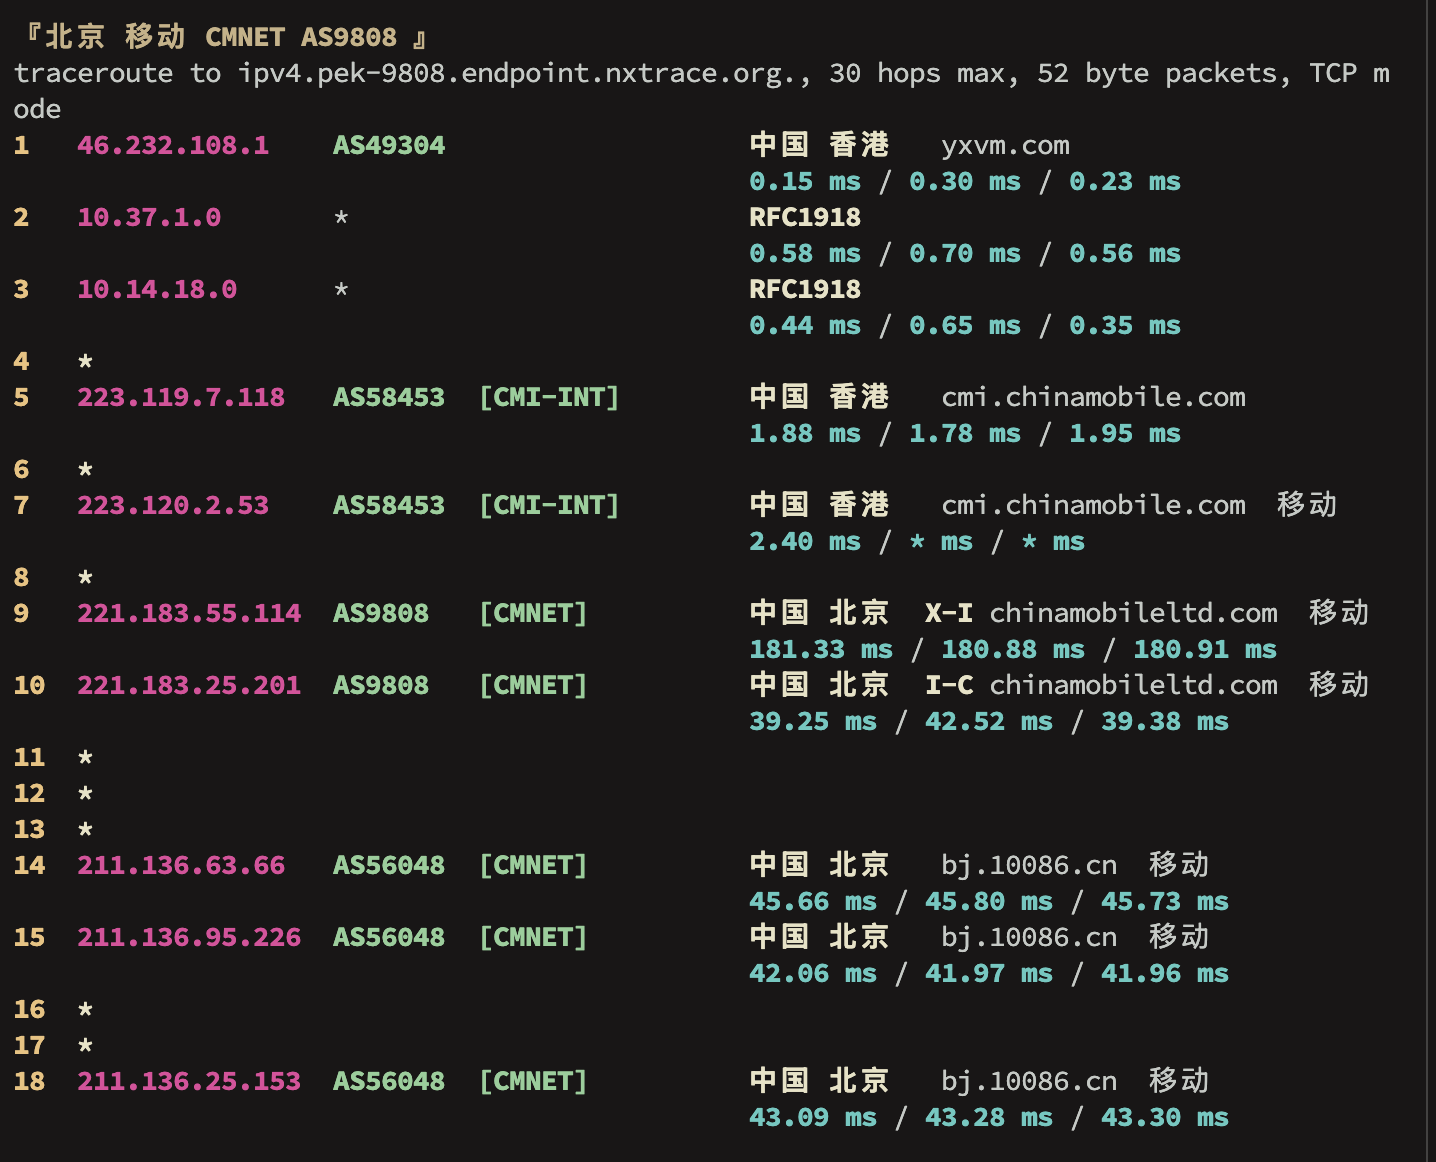The height and width of the screenshot is (1162, 1436).
Task: Select AS9808 on hop 10
Action: click(381, 685)
